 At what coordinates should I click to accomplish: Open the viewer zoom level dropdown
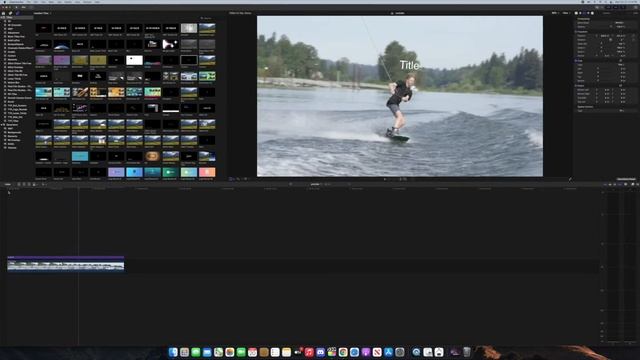click(x=555, y=13)
